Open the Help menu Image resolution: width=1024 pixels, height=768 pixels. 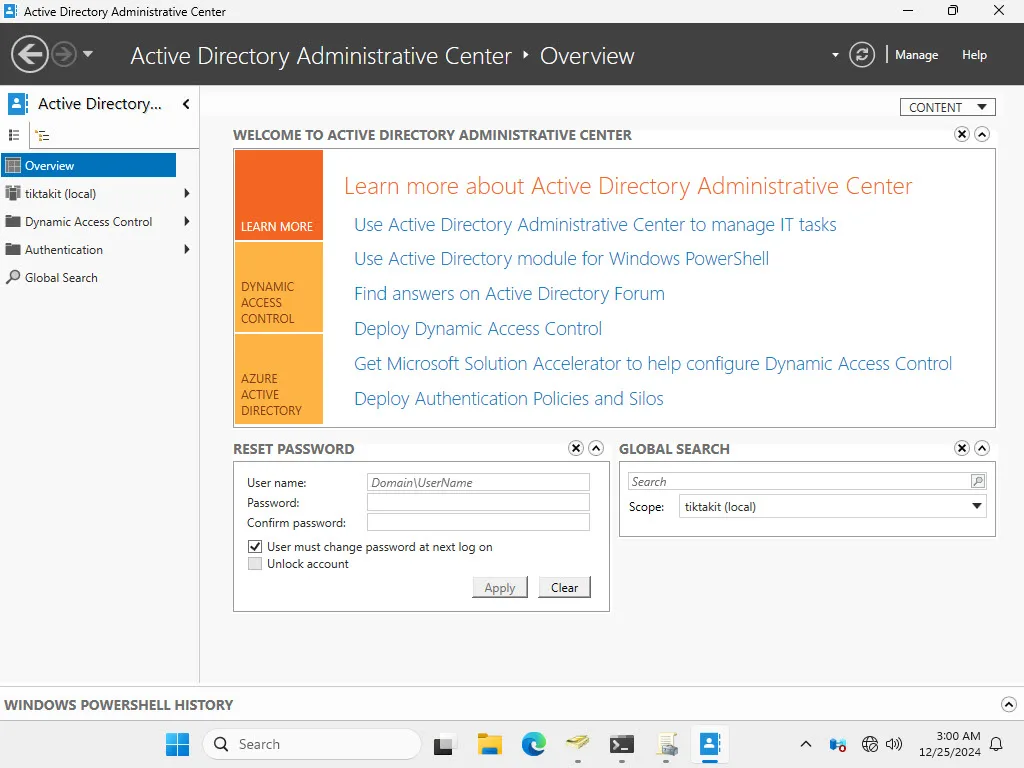(974, 55)
